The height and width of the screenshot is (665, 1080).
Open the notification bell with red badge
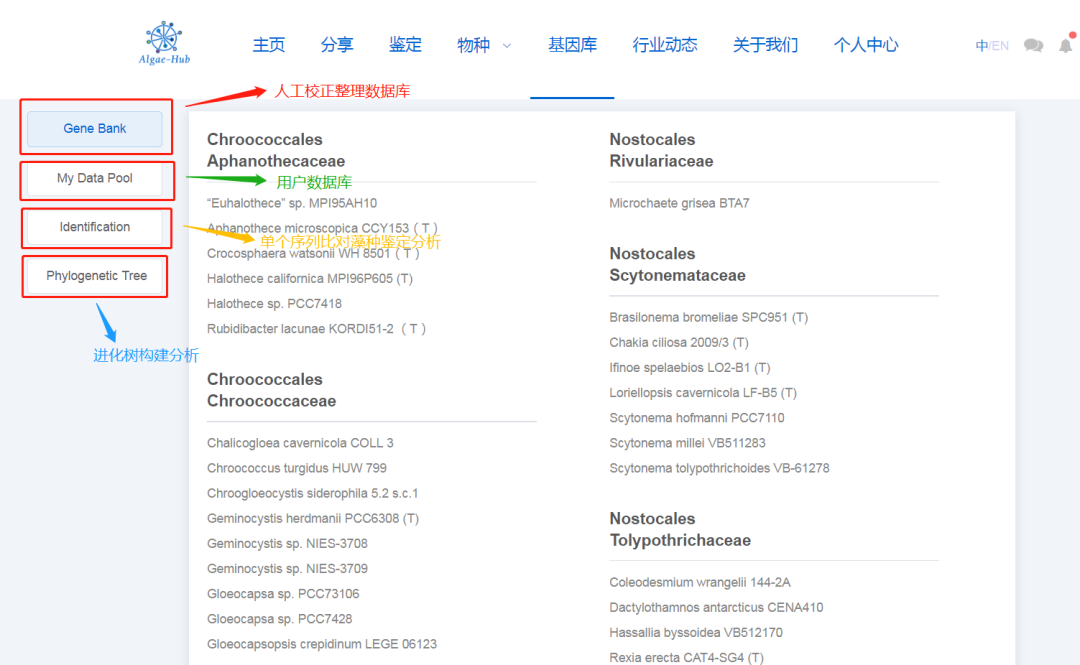1065,45
